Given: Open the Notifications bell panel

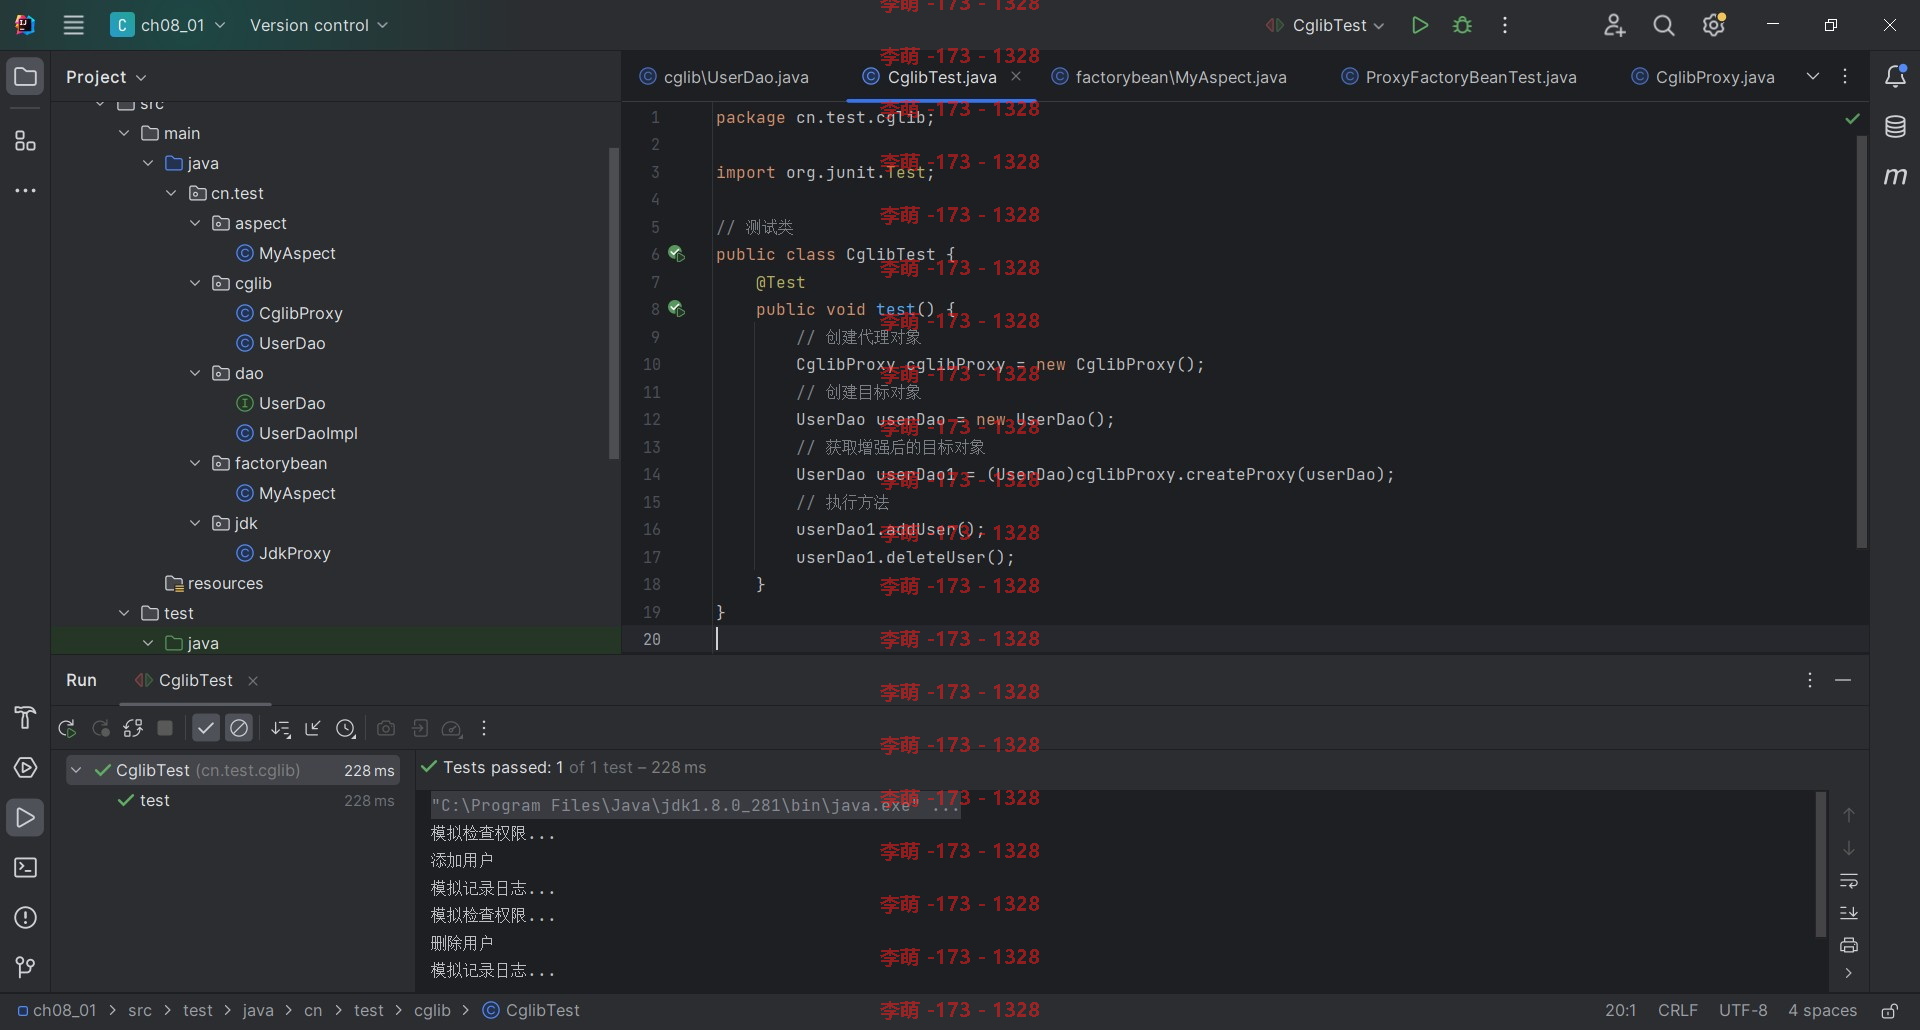Looking at the screenshot, I should coord(1895,76).
